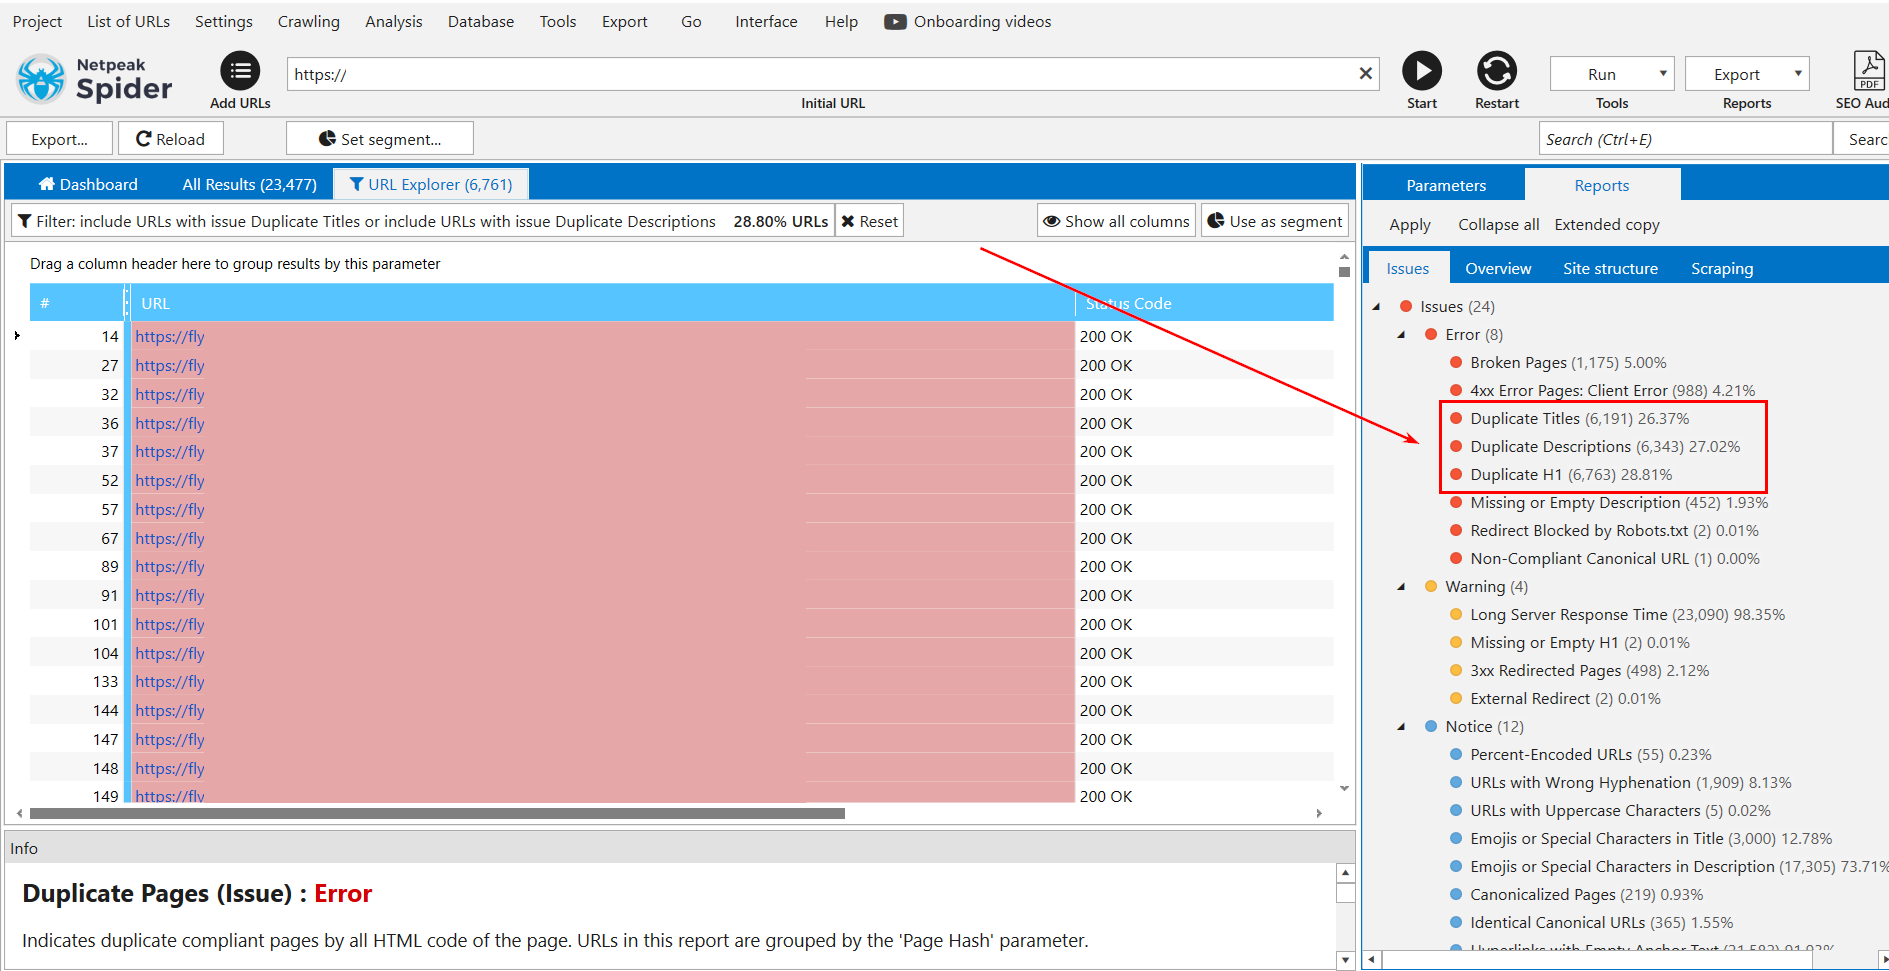Click the Apply button in Reports panel
This screenshot has width=1889, height=971.
[1408, 224]
